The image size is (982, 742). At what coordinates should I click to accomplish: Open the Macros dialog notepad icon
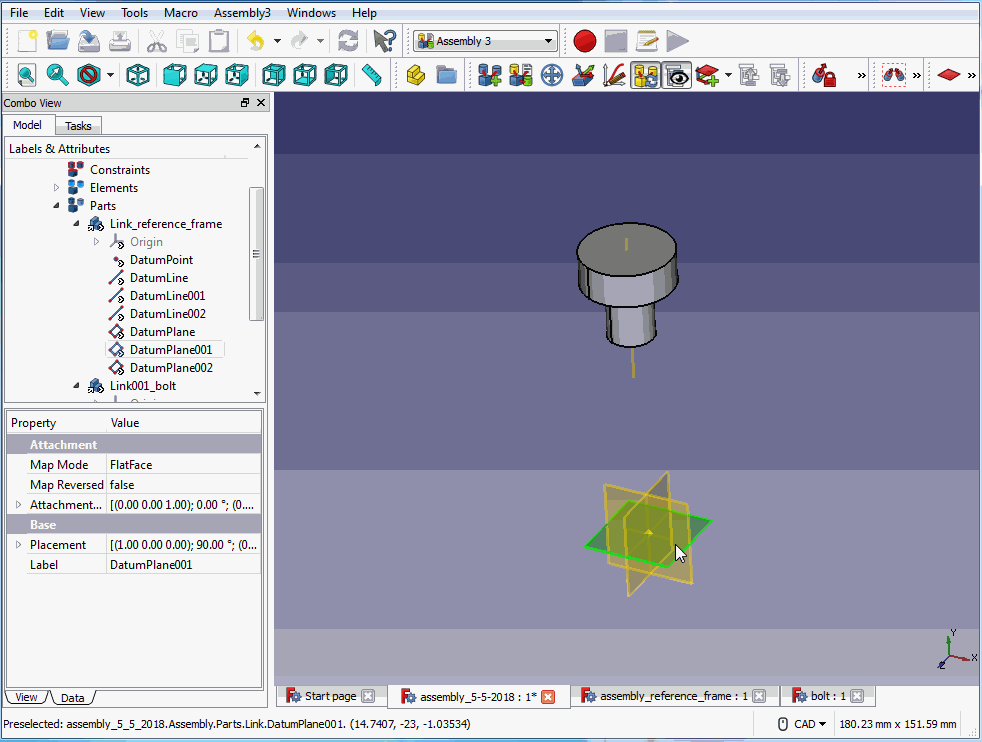(x=646, y=41)
